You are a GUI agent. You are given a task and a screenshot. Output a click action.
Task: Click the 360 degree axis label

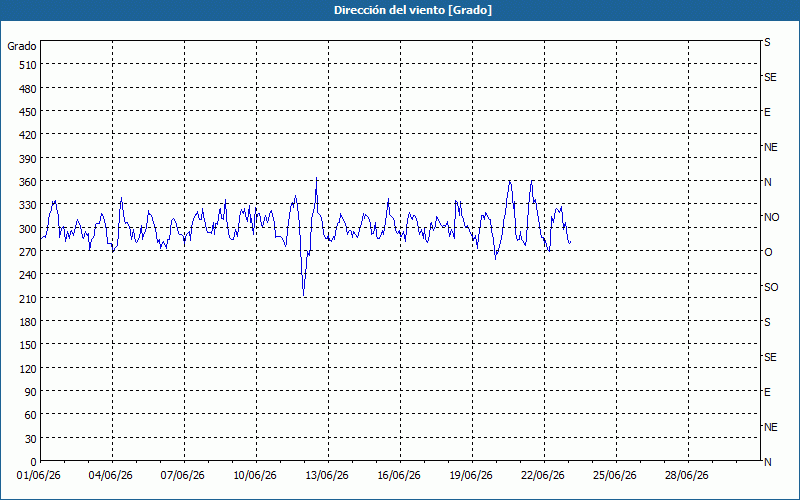point(28,182)
